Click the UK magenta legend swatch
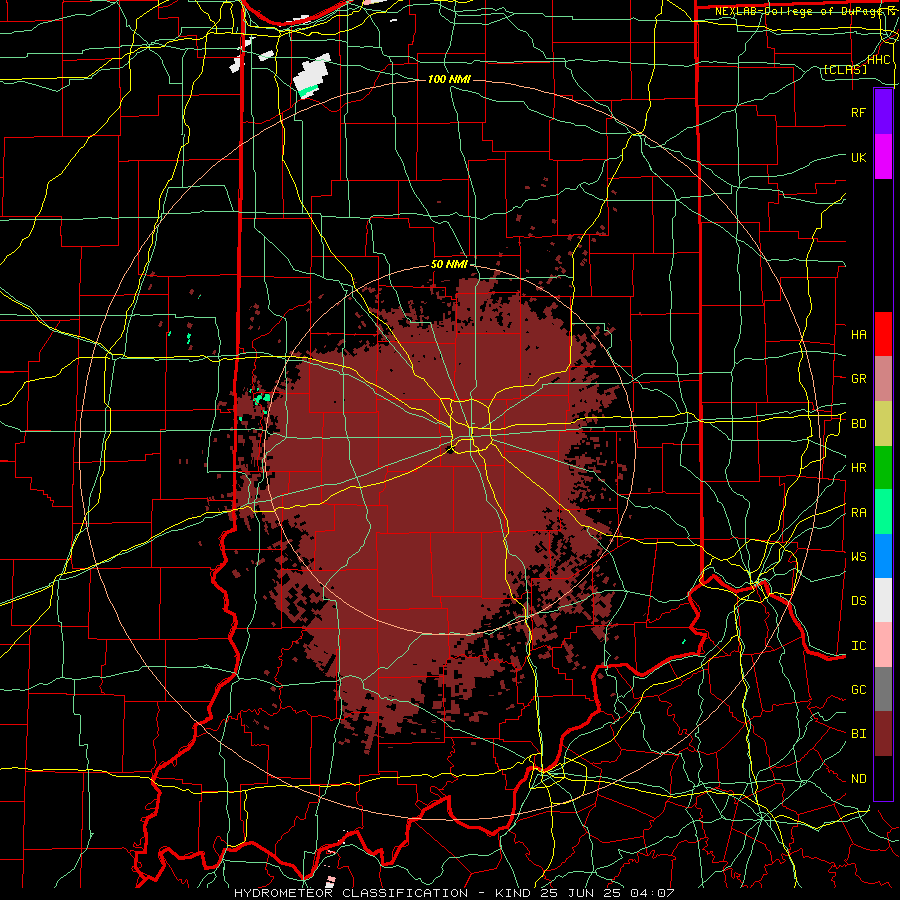Image resolution: width=900 pixels, height=900 pixels. point(883,157)
